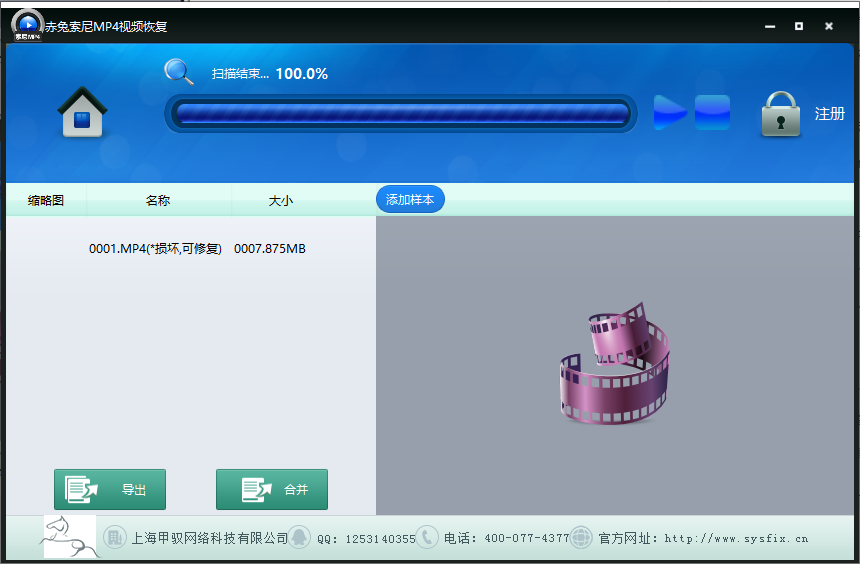Click the 添加样本 add sample button
Viewport: 860px width, 564px height.
[410, 200]
